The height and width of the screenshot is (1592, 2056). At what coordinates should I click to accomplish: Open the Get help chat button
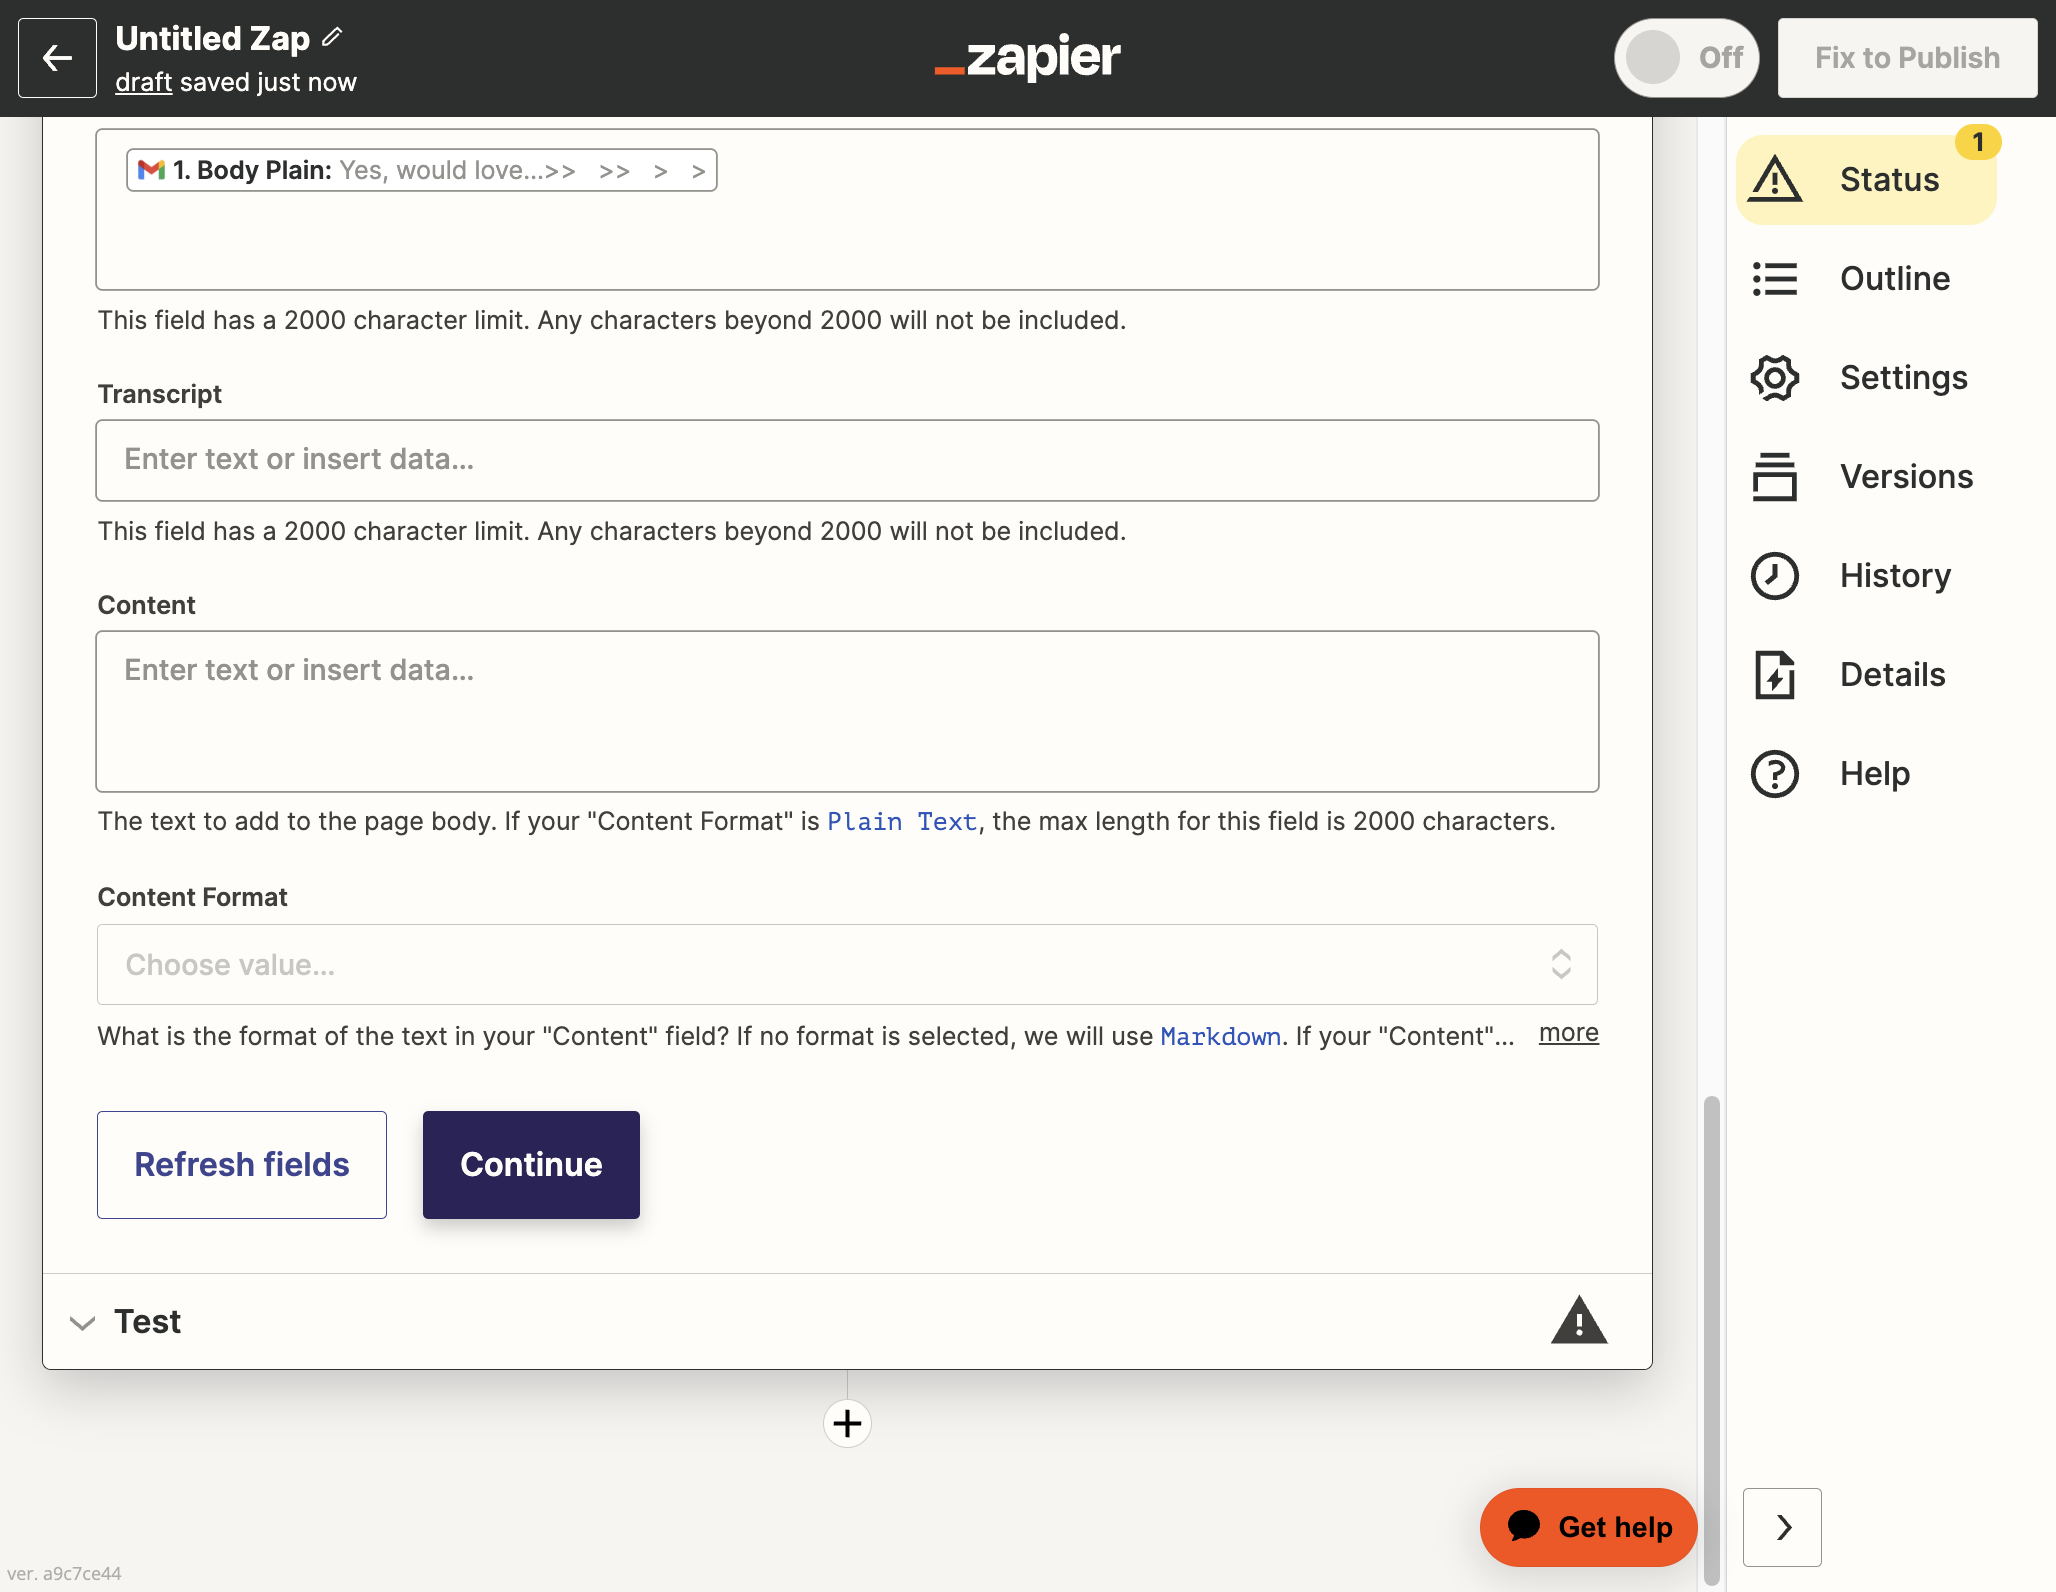coord(1588,1527)
